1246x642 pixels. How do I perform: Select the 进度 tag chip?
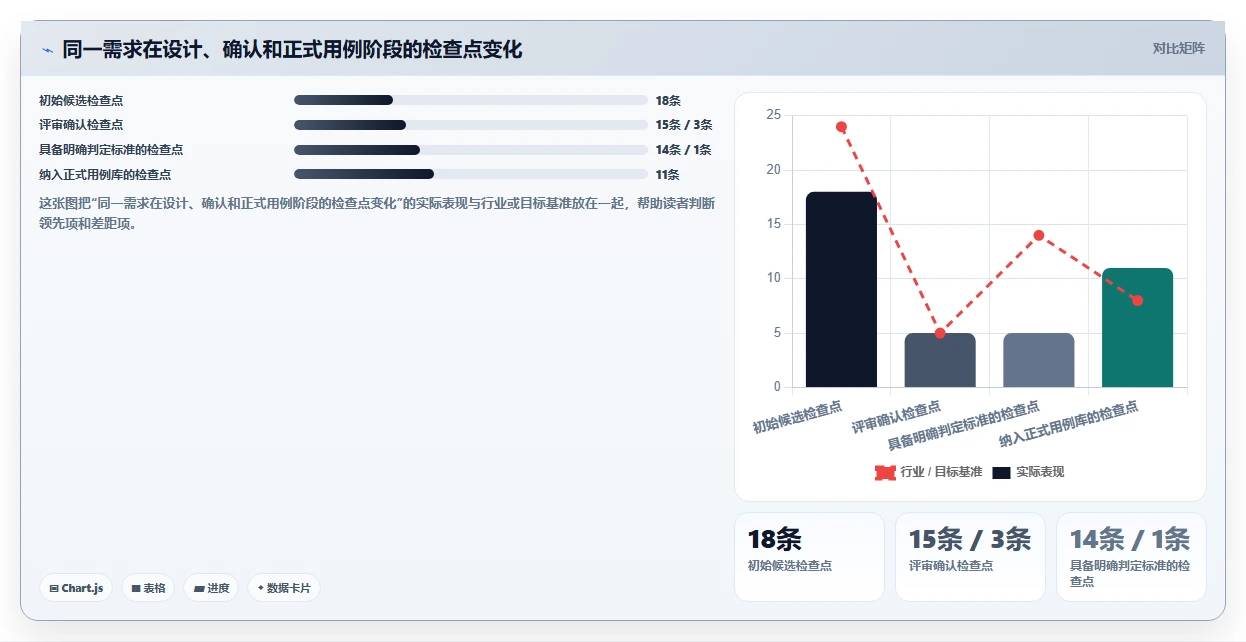[x=211, y=588]
